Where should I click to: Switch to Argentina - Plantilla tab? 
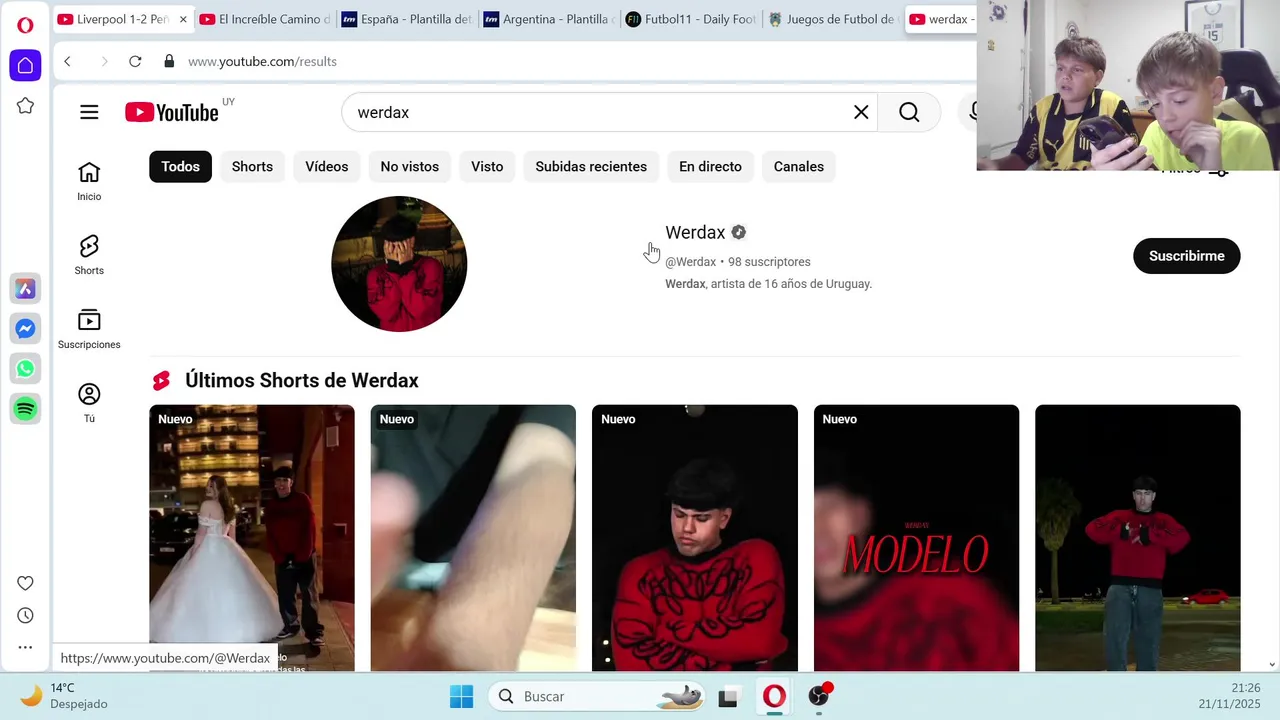pos(549,19)
